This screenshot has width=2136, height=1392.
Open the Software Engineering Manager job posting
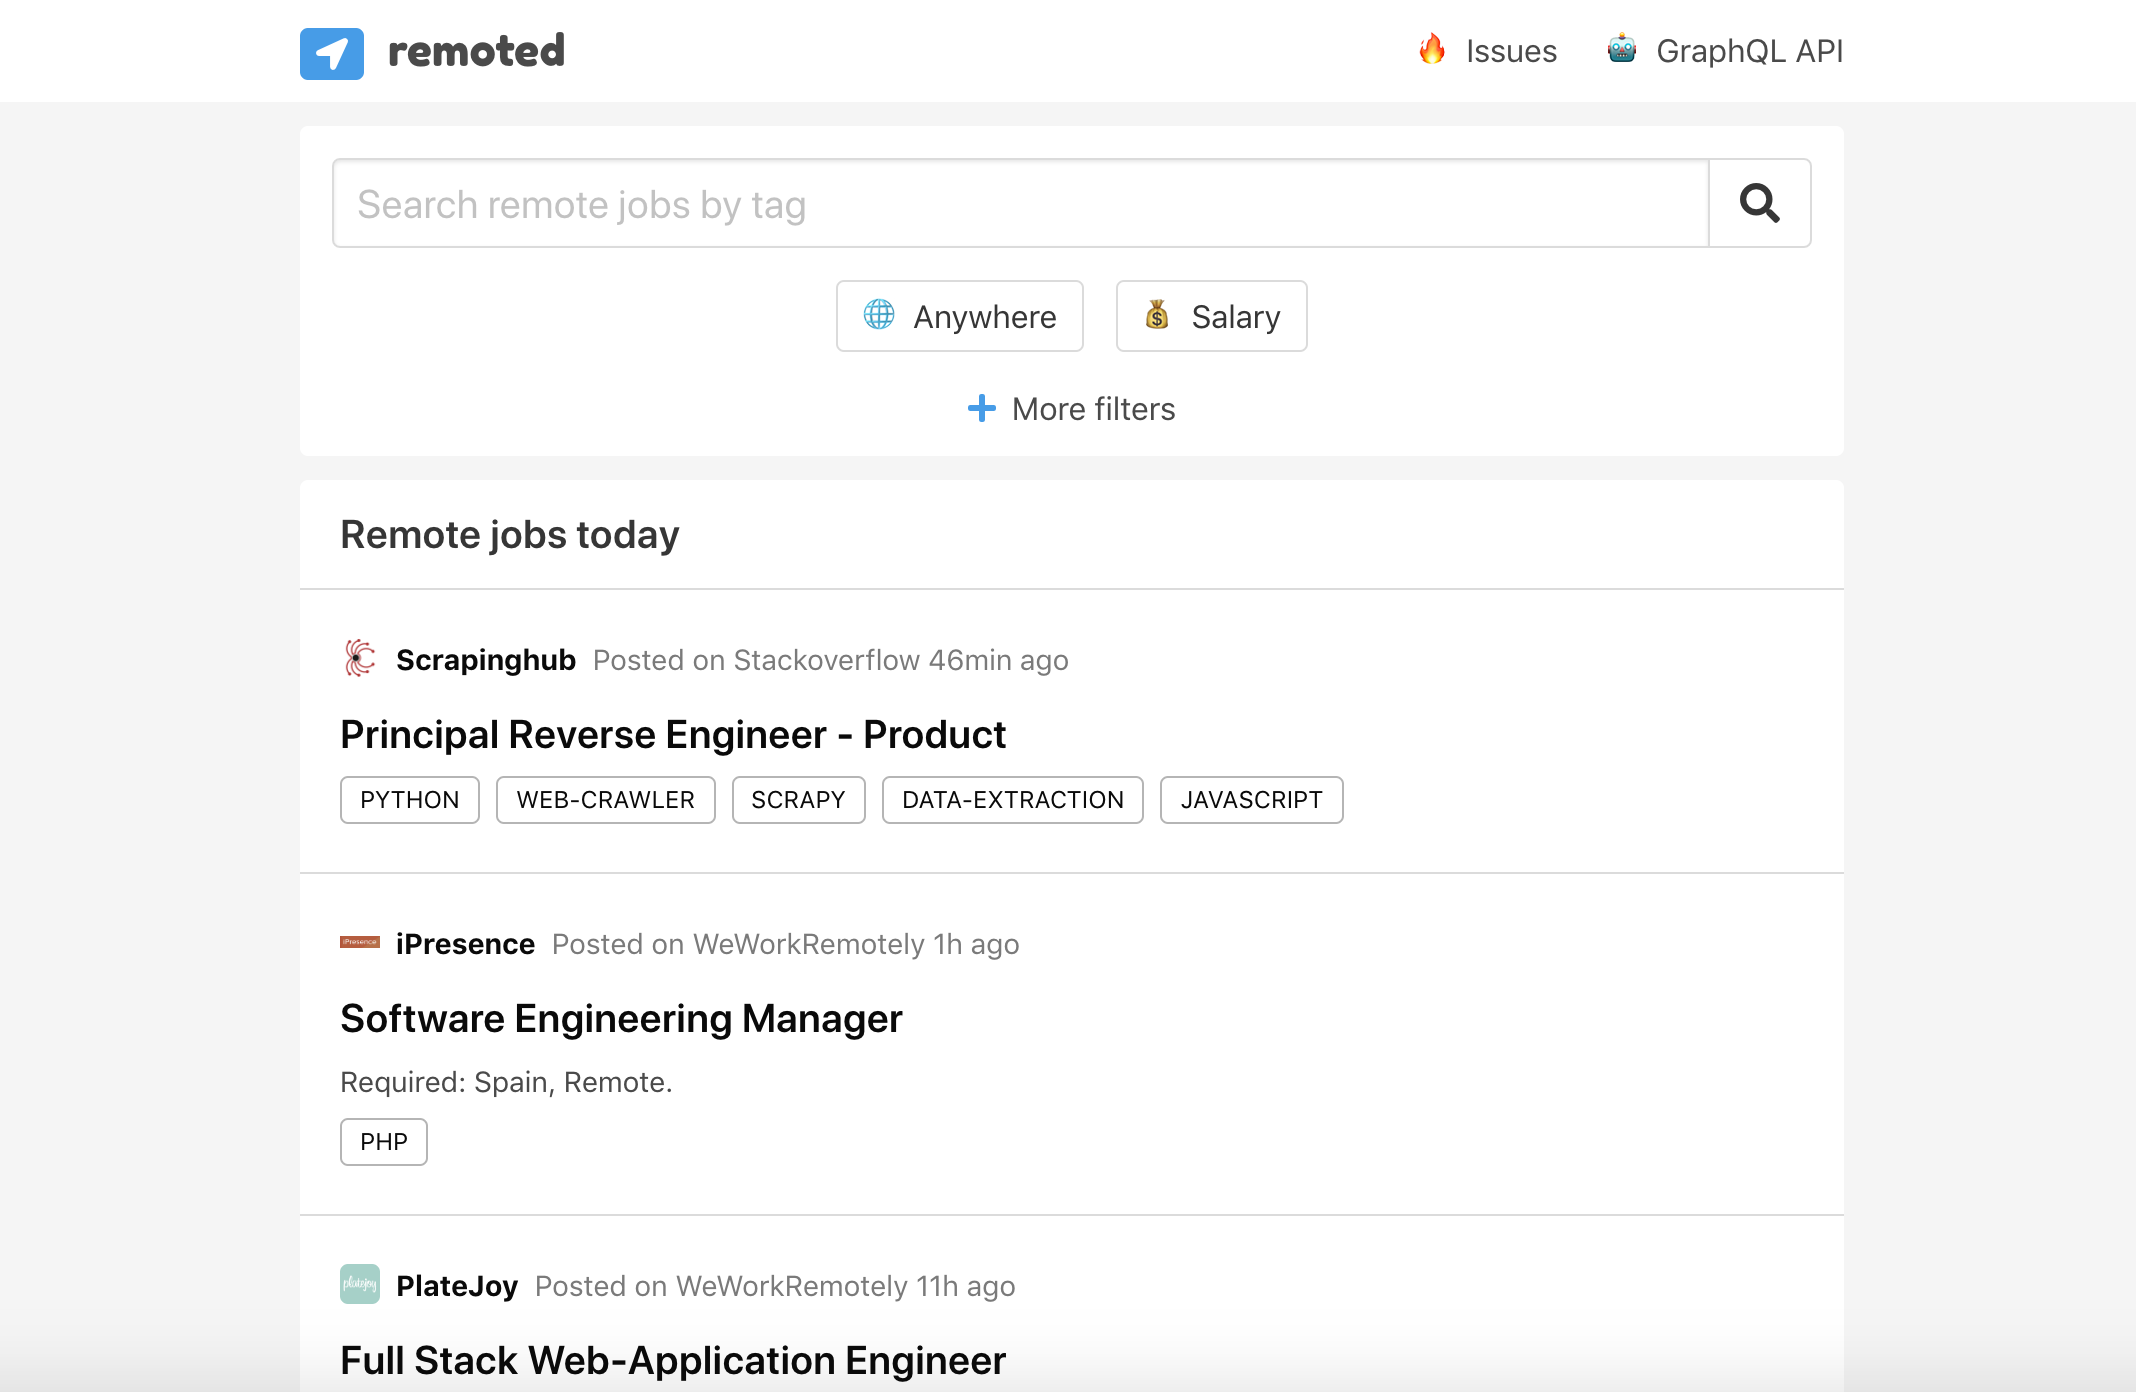tap(621, 1018)
